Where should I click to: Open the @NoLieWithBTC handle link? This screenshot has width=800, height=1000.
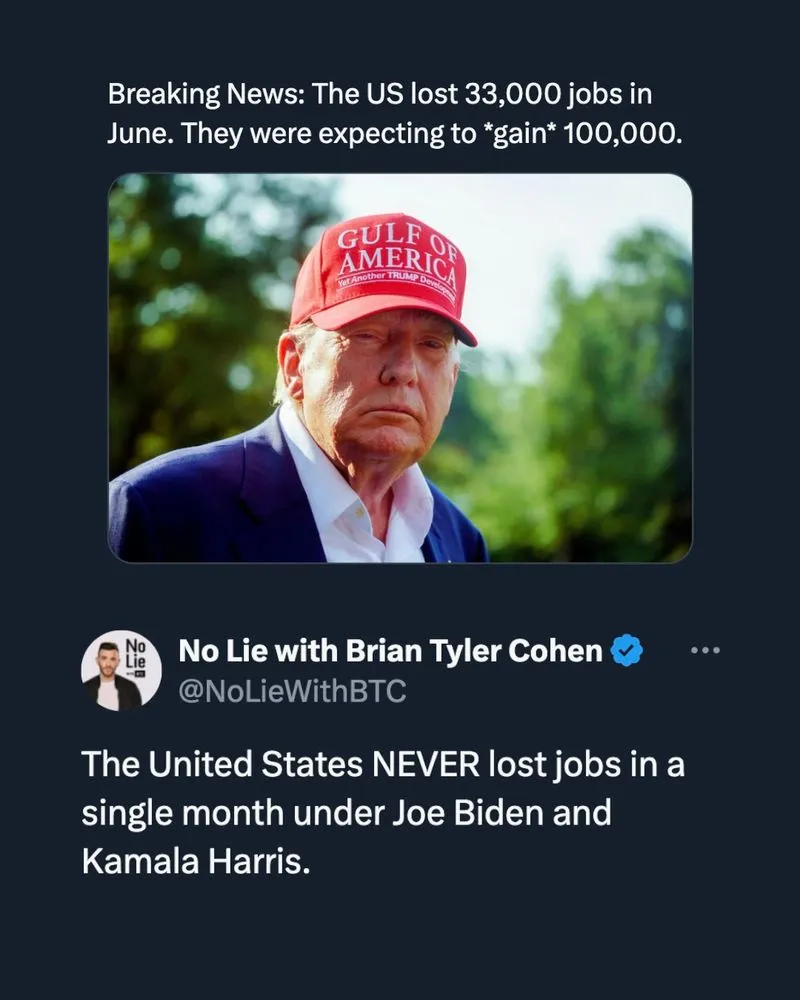[292, 690]
